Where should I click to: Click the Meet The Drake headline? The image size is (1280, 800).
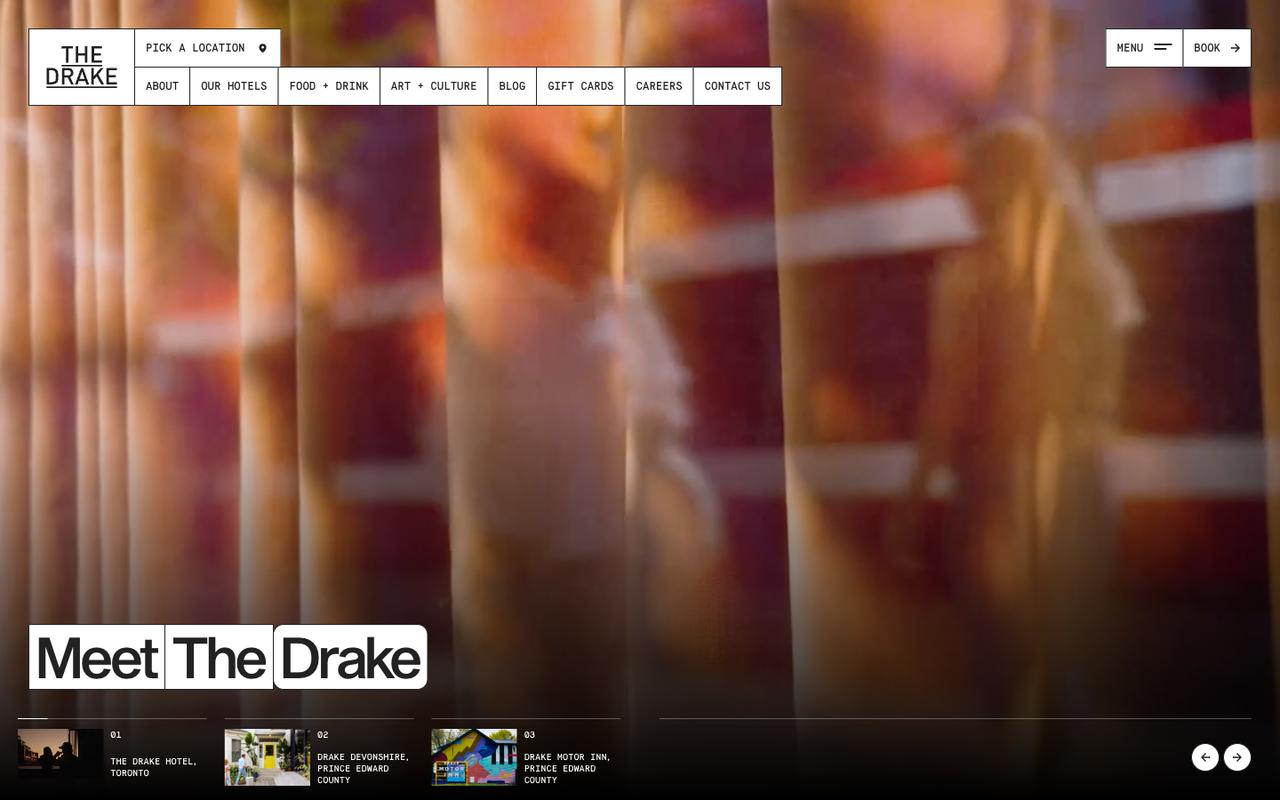228,657
